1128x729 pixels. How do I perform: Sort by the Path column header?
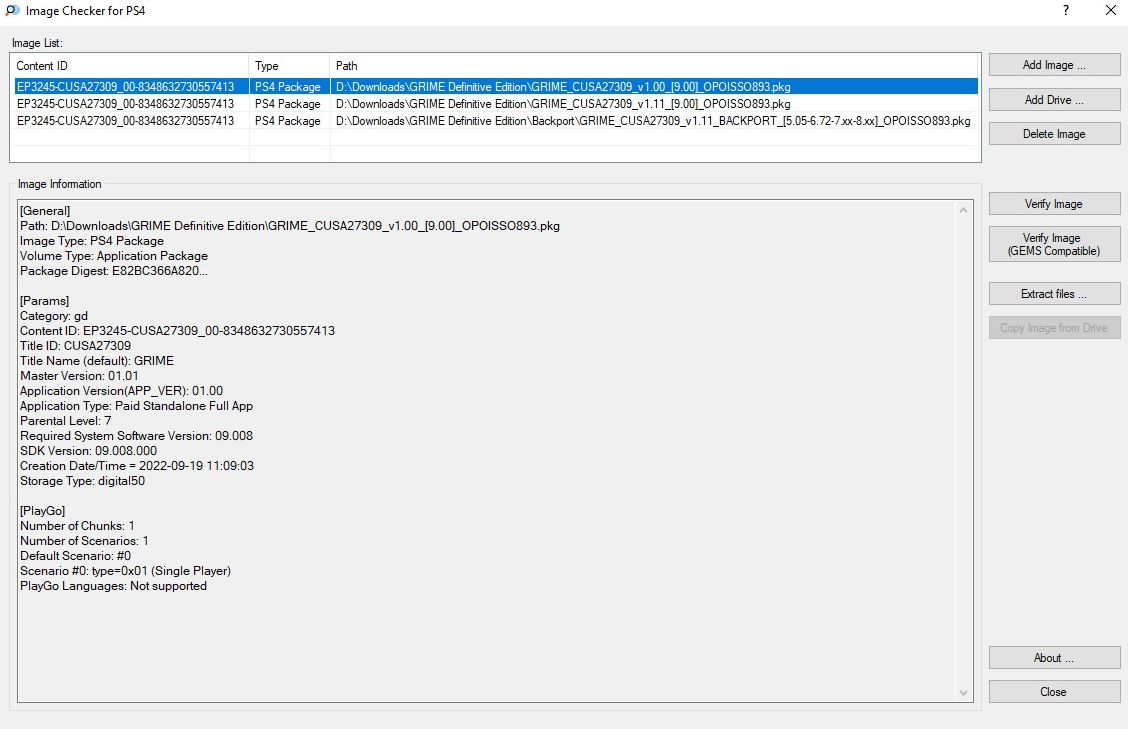(x=654, y=65)
